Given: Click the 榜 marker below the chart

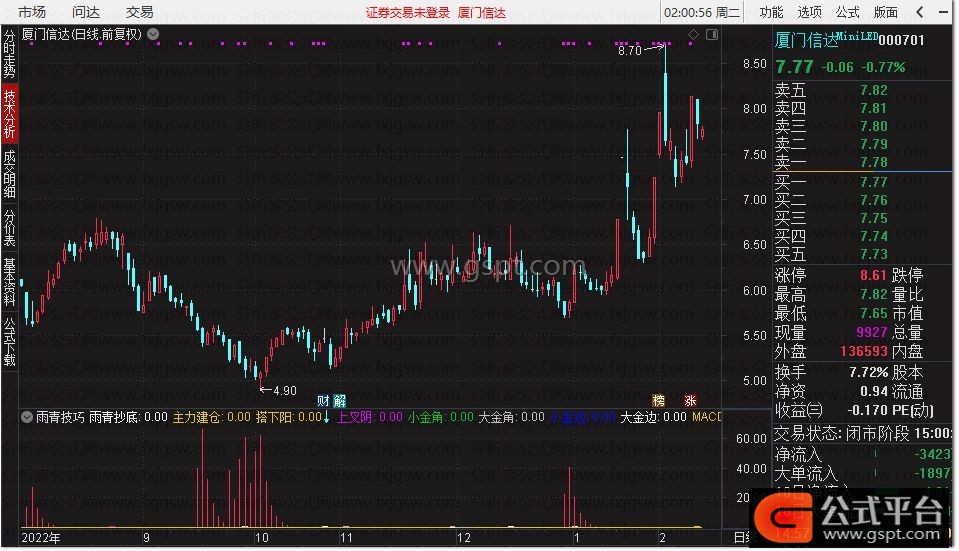Looking at the screenshot, I should (x=658, y=401).
